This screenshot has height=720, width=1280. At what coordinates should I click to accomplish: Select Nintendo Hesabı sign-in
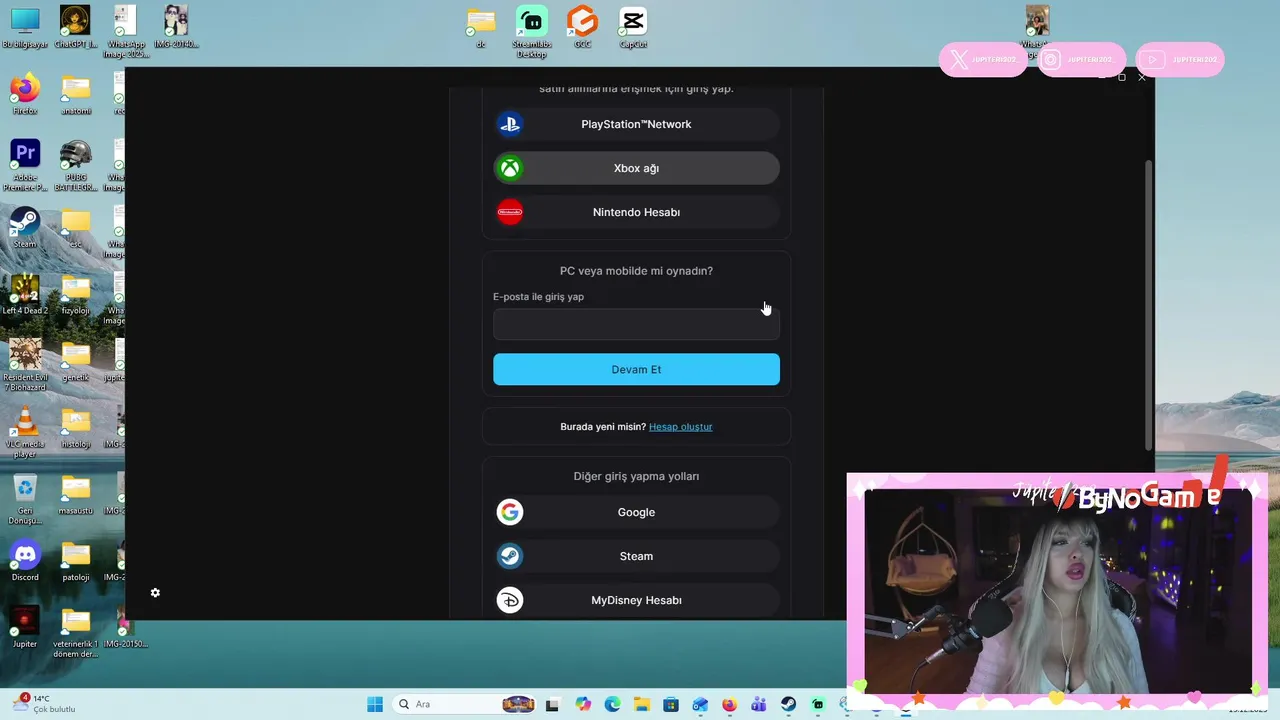[636, 212]
